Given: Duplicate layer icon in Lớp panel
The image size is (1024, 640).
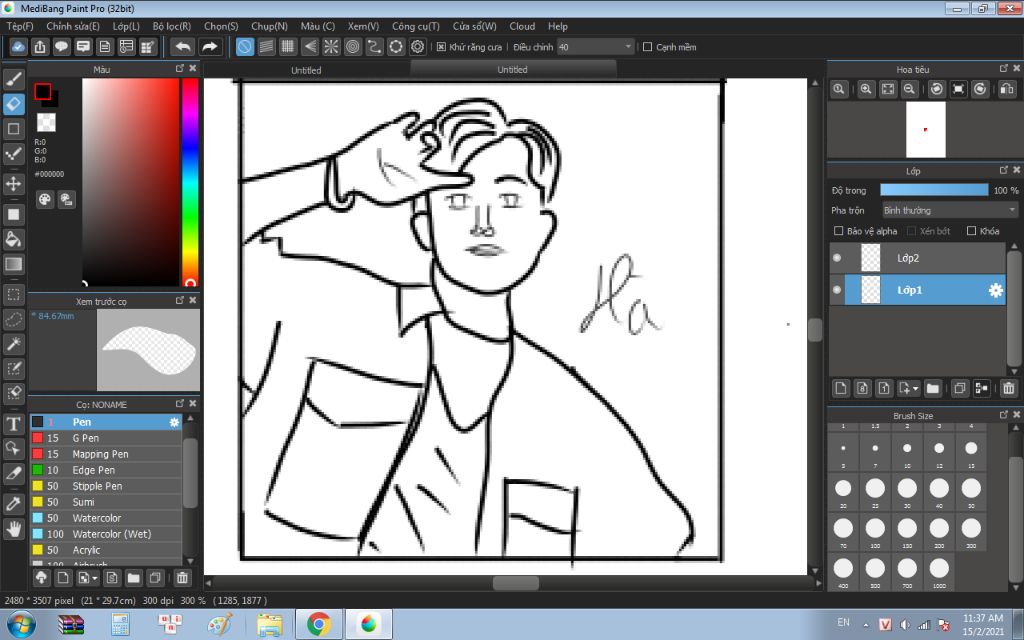Looking at the screenshot, I should point(959,389).
